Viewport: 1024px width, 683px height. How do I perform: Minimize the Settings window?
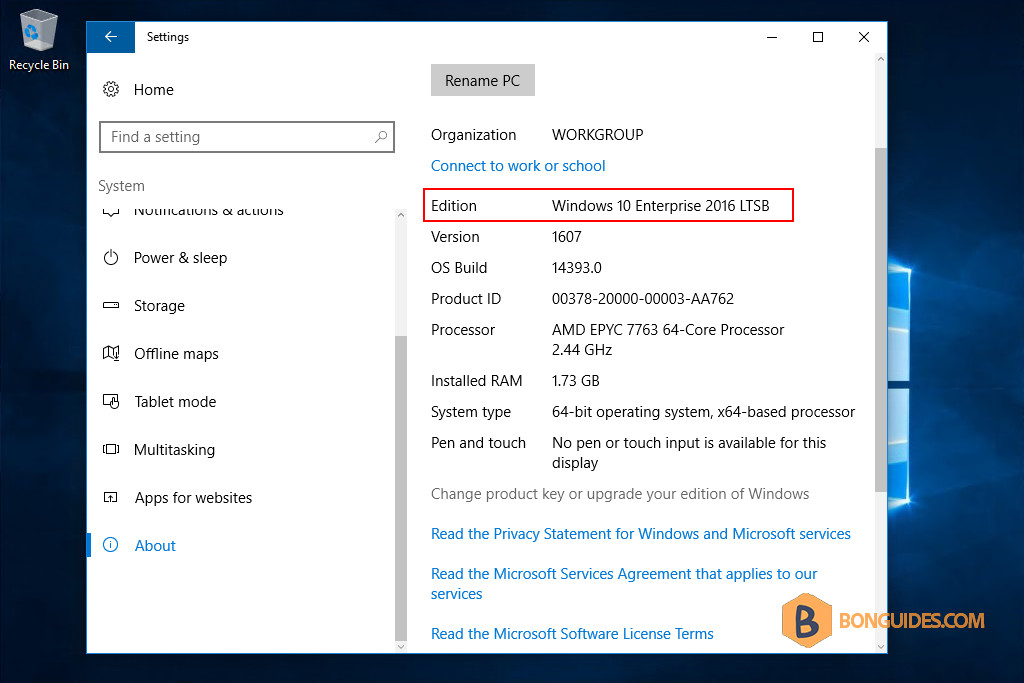(x=772, y=37)
